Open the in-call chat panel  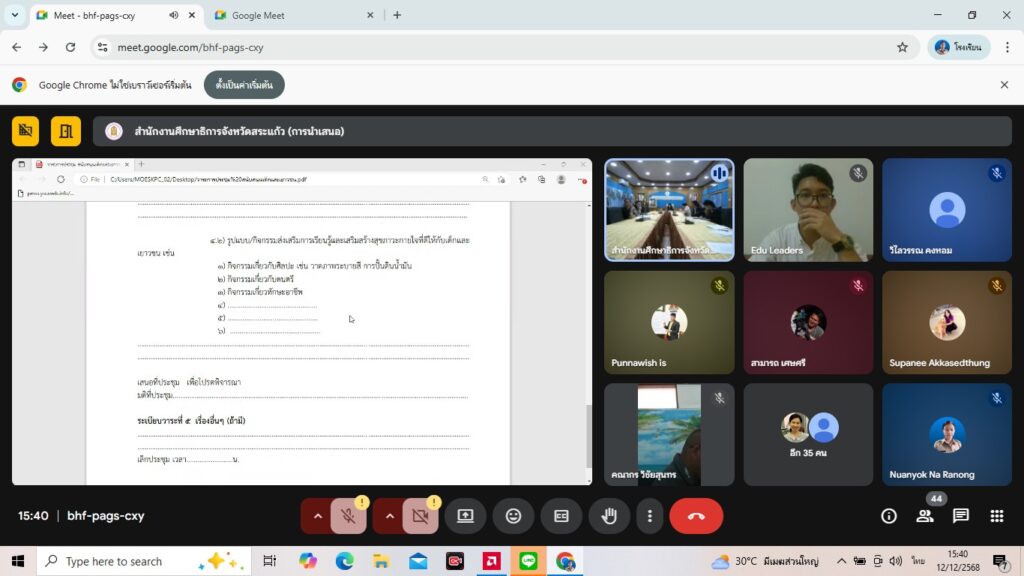tap(960, 516)
